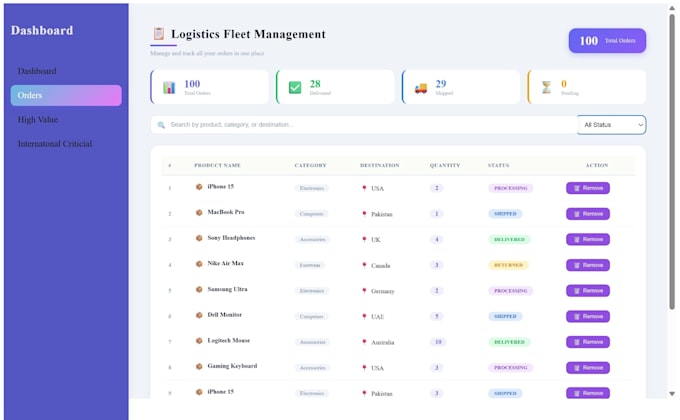This screenshot has height=420, width=680.
Task: Click DELIVERED status on Sony Headphones row
Action: point(509,240)
